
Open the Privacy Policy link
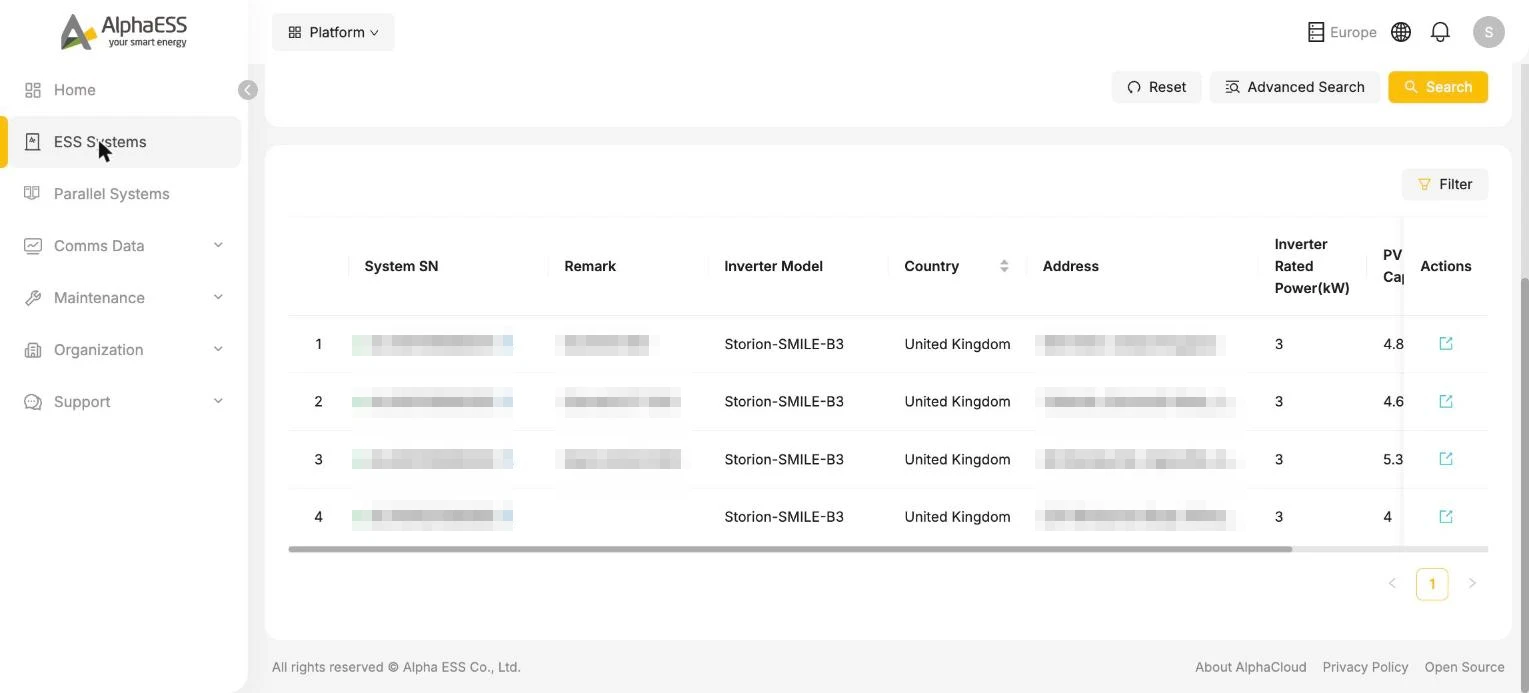[1365, 667]
